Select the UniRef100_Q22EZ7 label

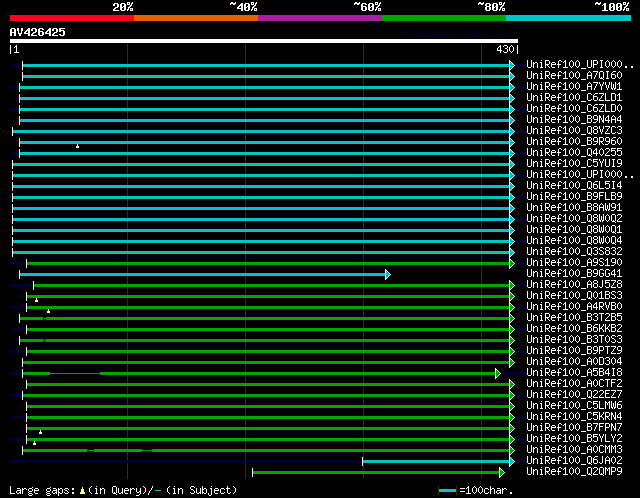point(574,395)
